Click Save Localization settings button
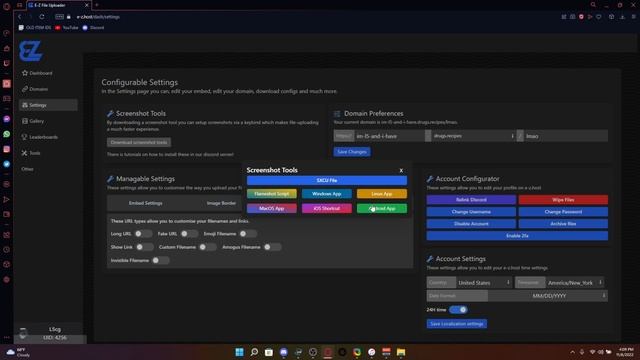Screen dimensions: 640x360 (x=457, y=324)
